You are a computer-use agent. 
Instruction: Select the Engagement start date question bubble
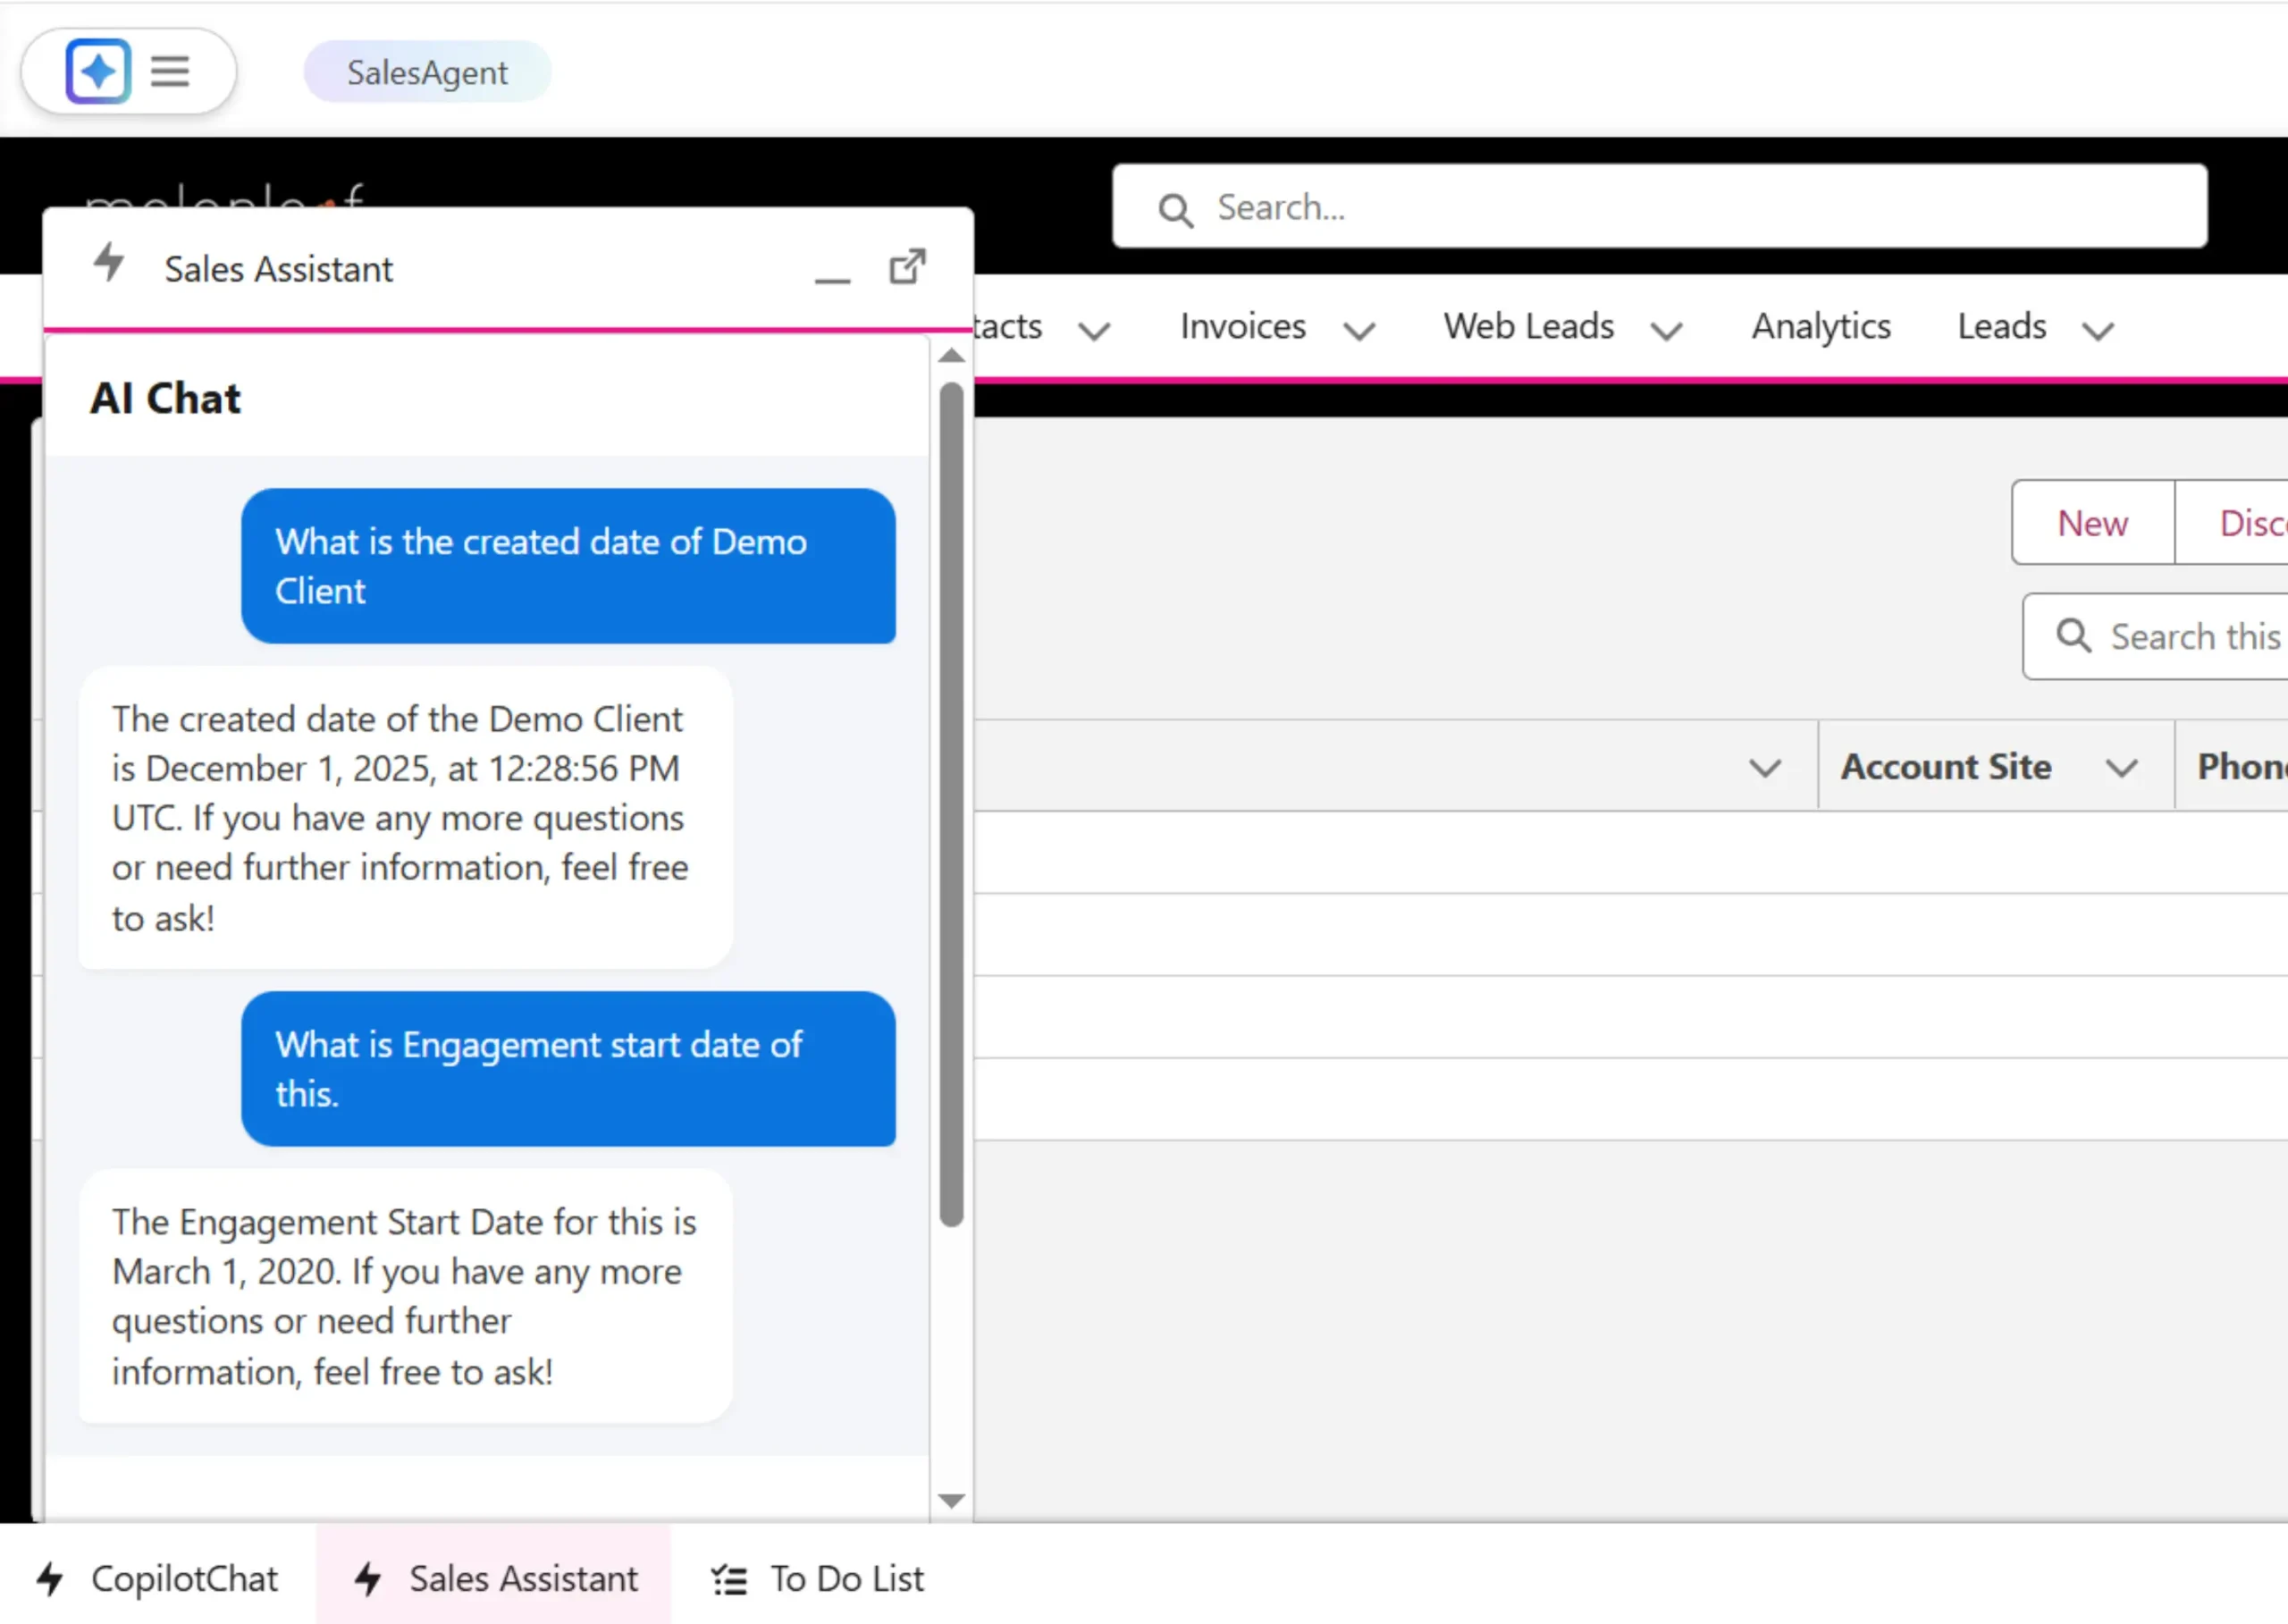567,1069
